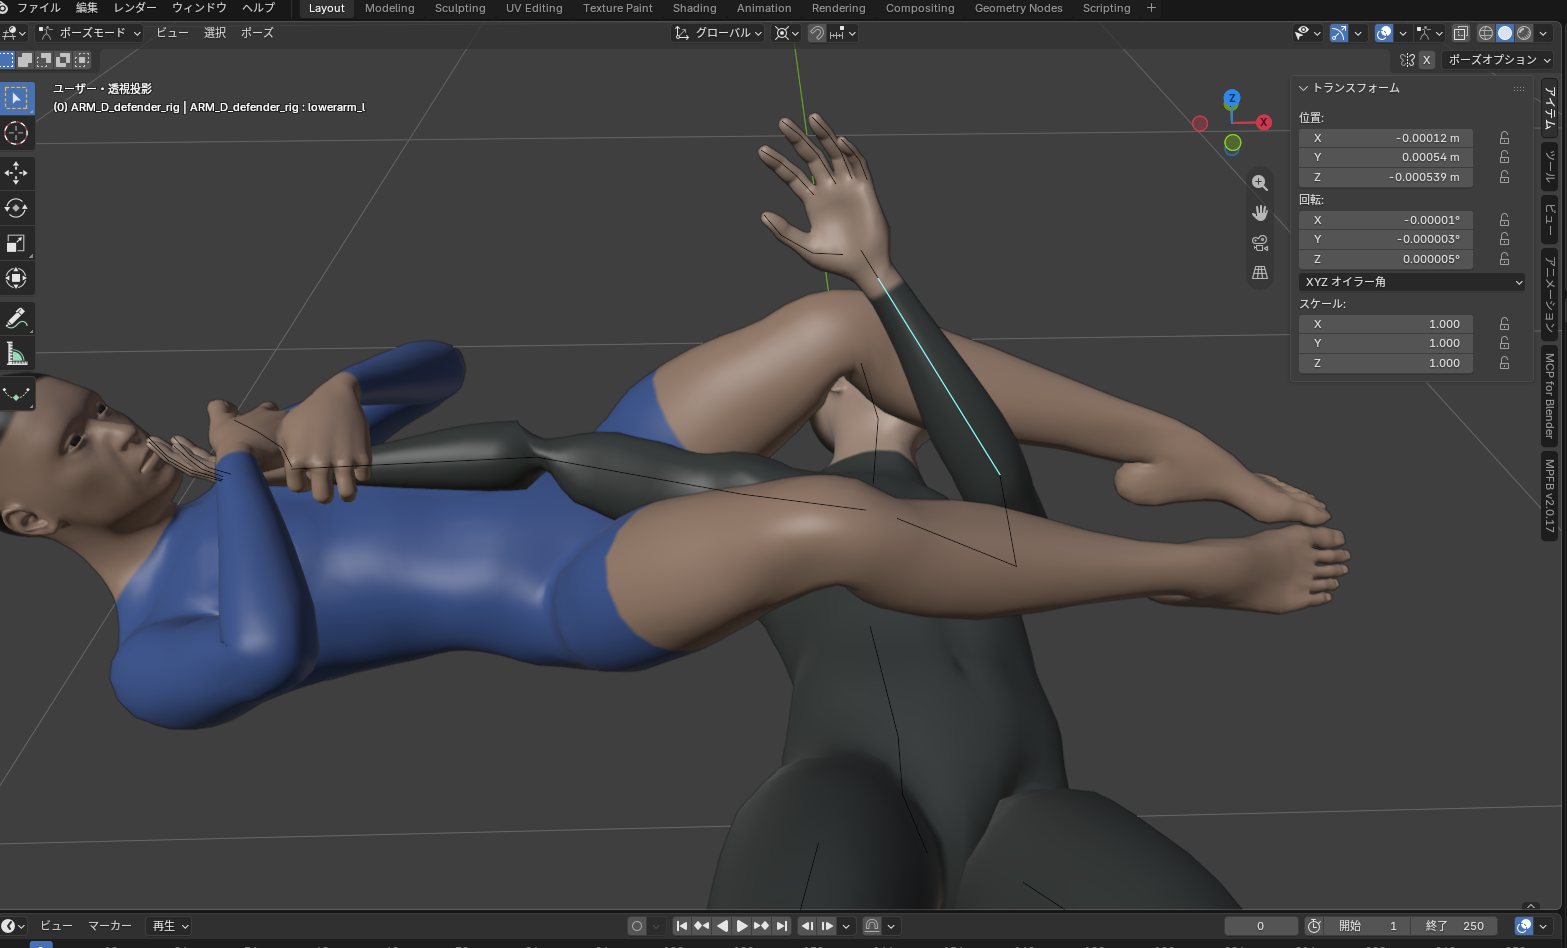1567x948 pixels.
Task: Select the 3D Cursor tool
Action: pos(16,133)
